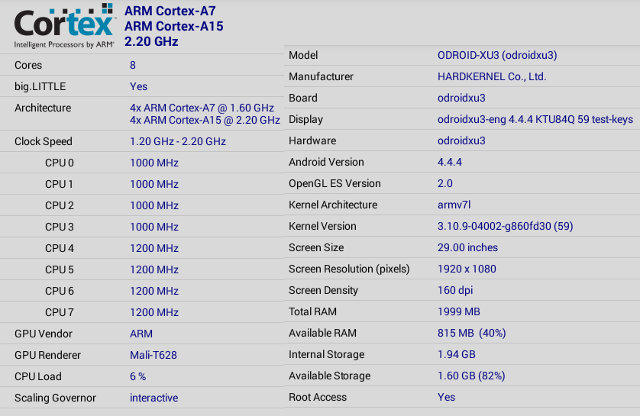
Task: Click the Available RAM value '815 MB (40%)'
Action: pyautogui.click(x=472, y=333)
